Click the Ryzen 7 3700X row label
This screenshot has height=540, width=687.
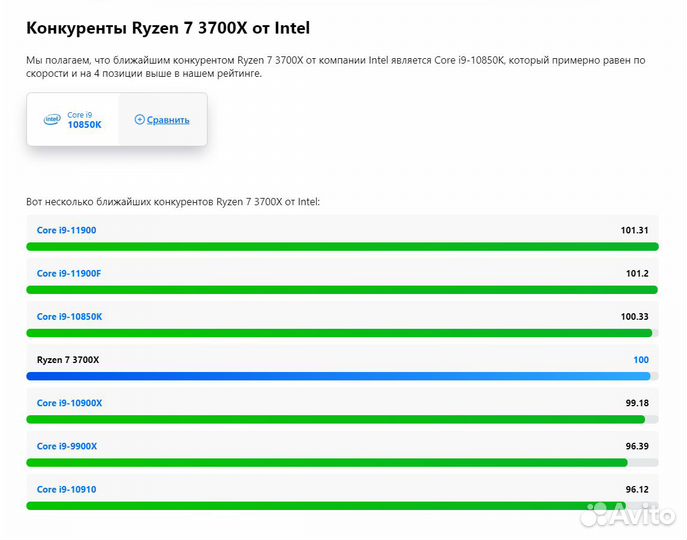point(68,360)
